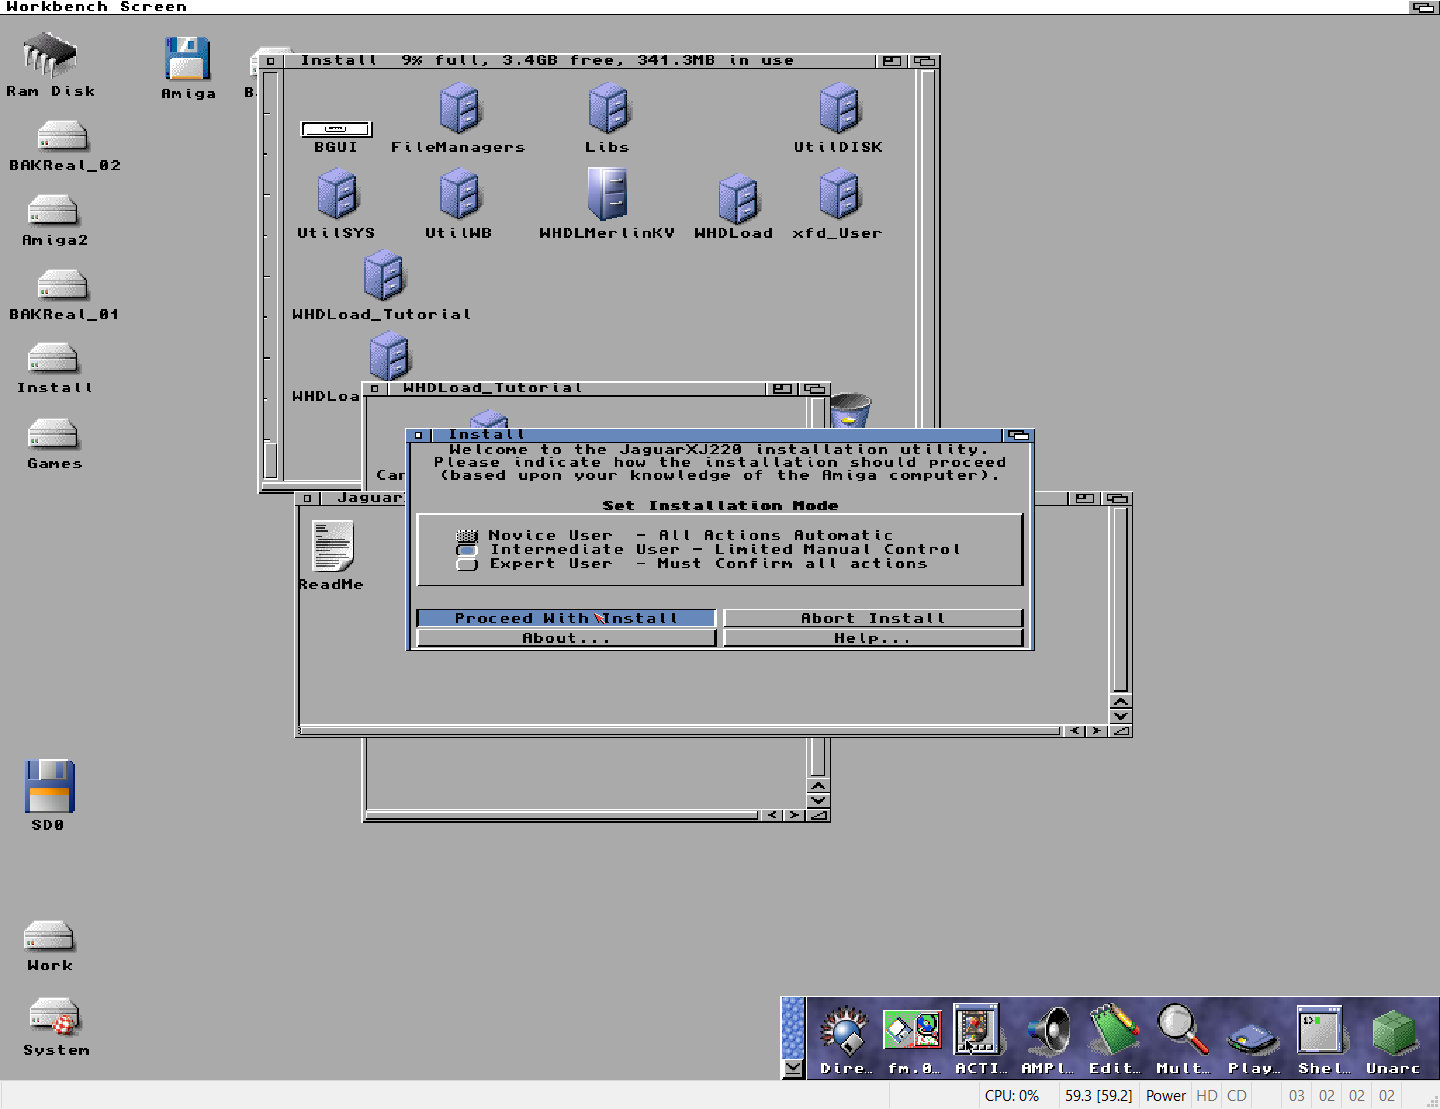Viewport: 1440px width, 1109px height.
Task: Open Shell from the dock
Action: [1320, 1030]
